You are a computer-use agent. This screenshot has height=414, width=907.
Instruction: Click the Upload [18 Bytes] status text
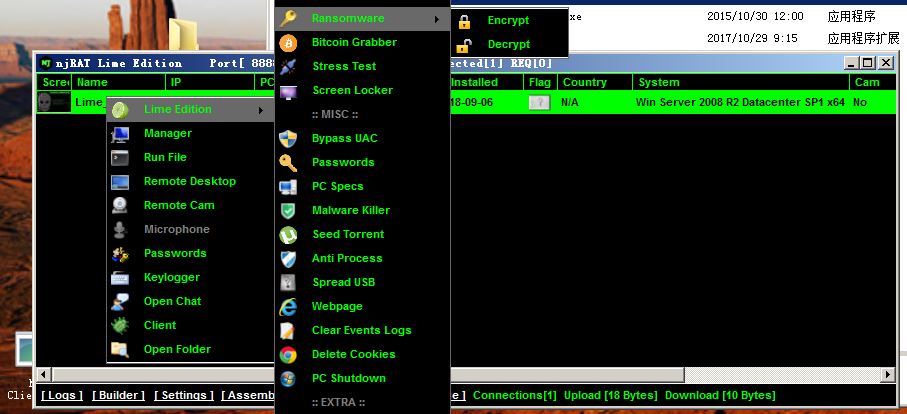pyautogui.click(x=611, y=395)
